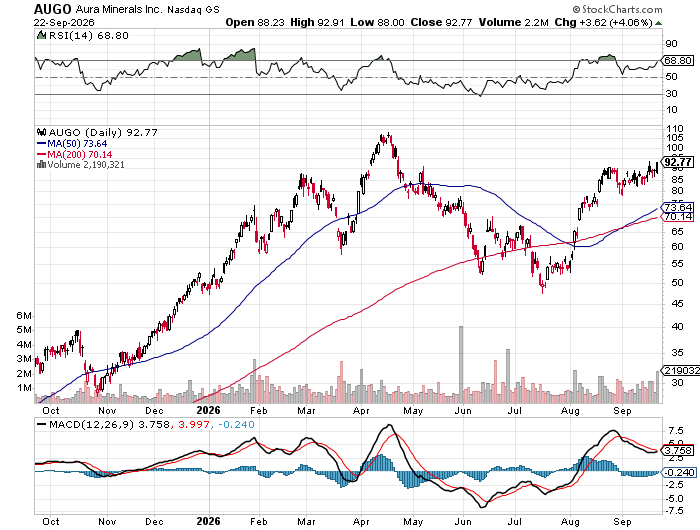
Task: Click the Chg +3.62 (+4.06%) value
Action: [x=604, y=22]
